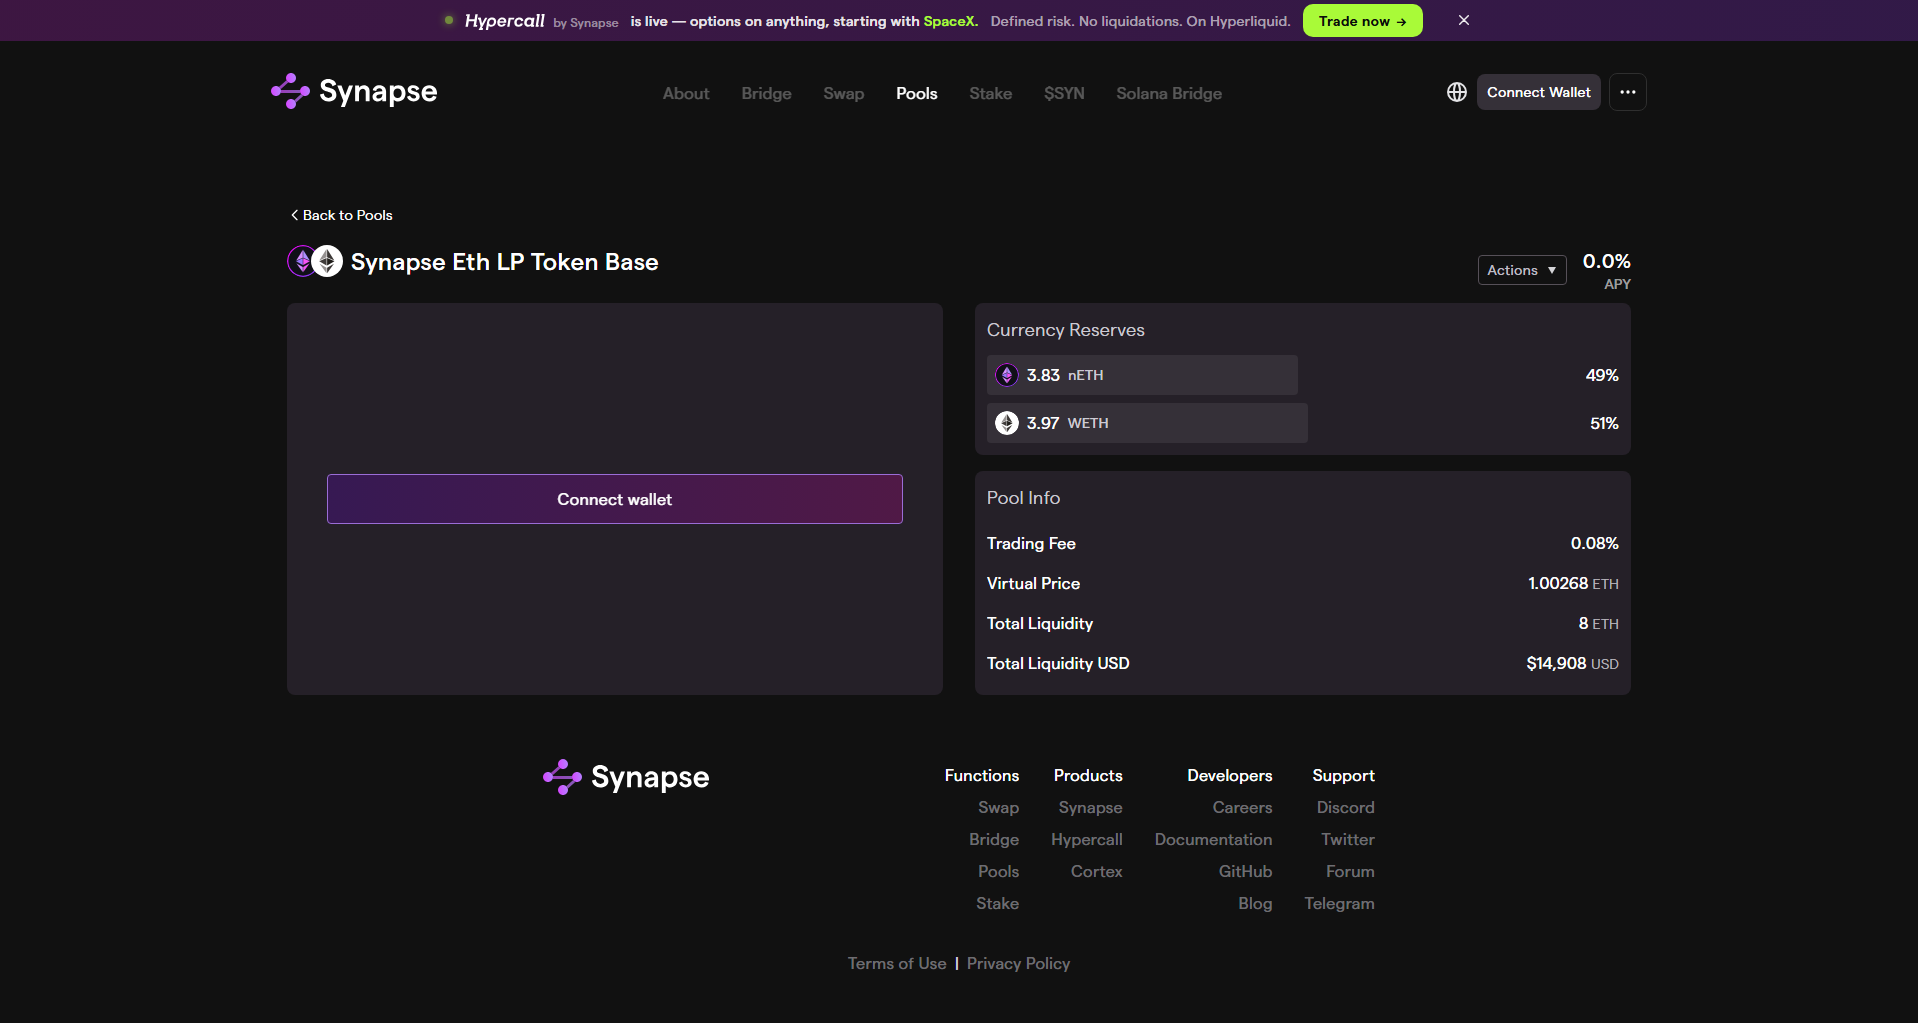Open the Blog link
This screenshot has height=1023, width=1918.
coord(1256,903)
